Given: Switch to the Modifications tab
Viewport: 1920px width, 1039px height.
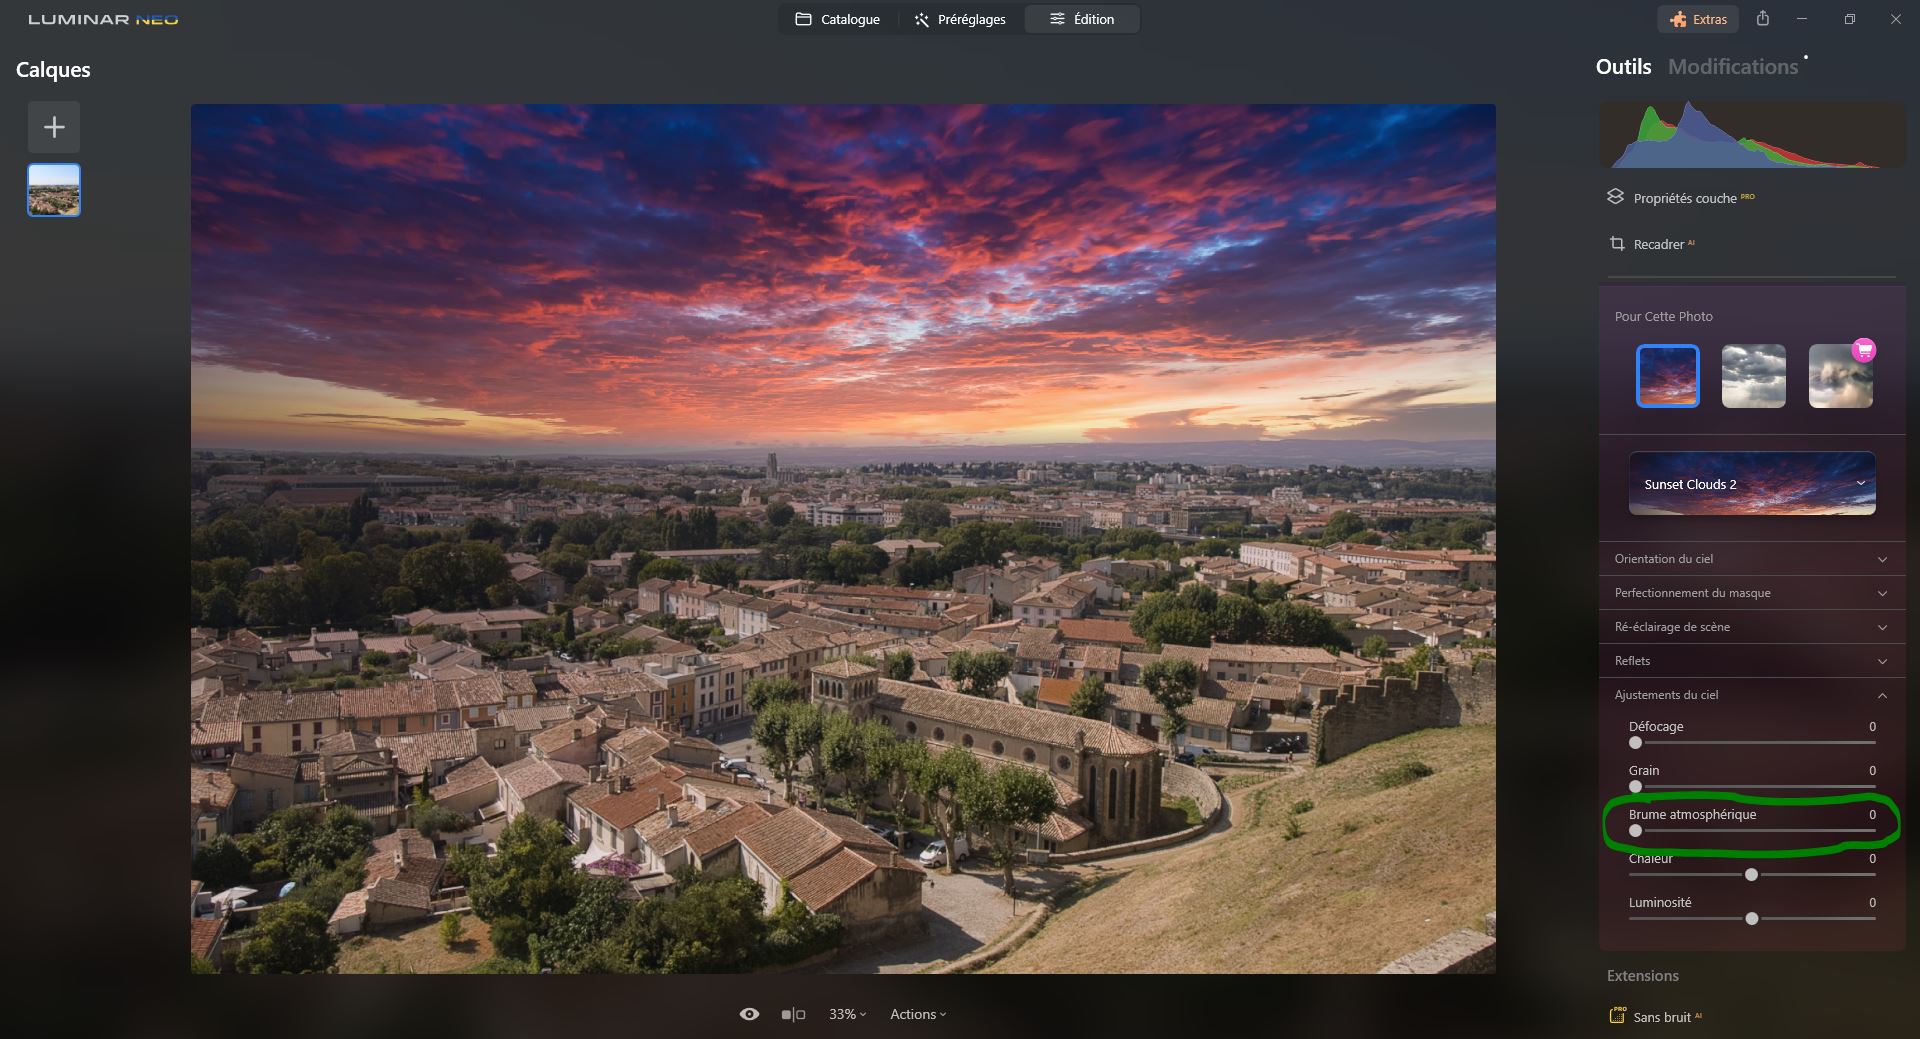Looking at the screenshot, I should point(1733,66).
